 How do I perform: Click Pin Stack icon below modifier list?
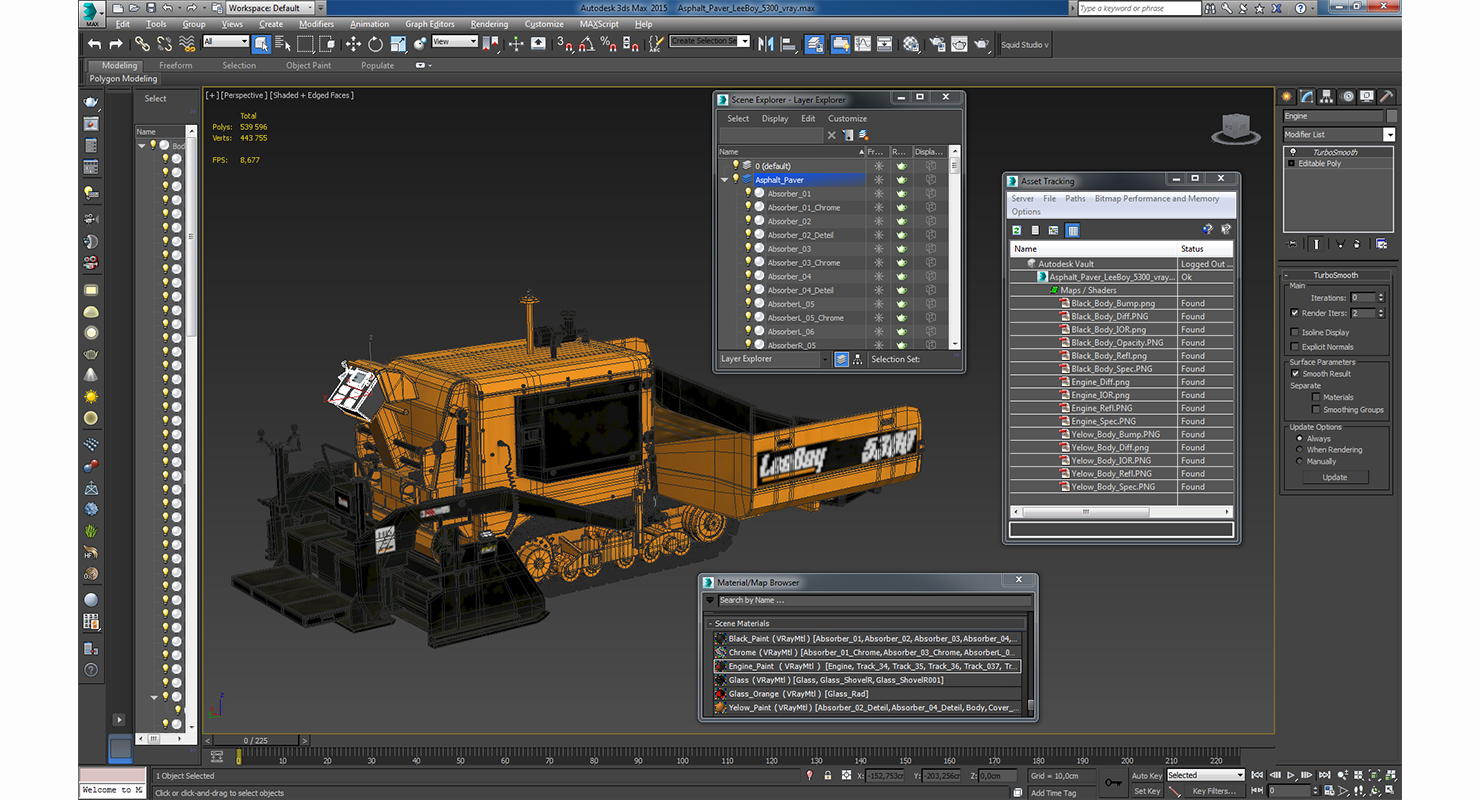pyautogui.click(x=1293, y=243)
